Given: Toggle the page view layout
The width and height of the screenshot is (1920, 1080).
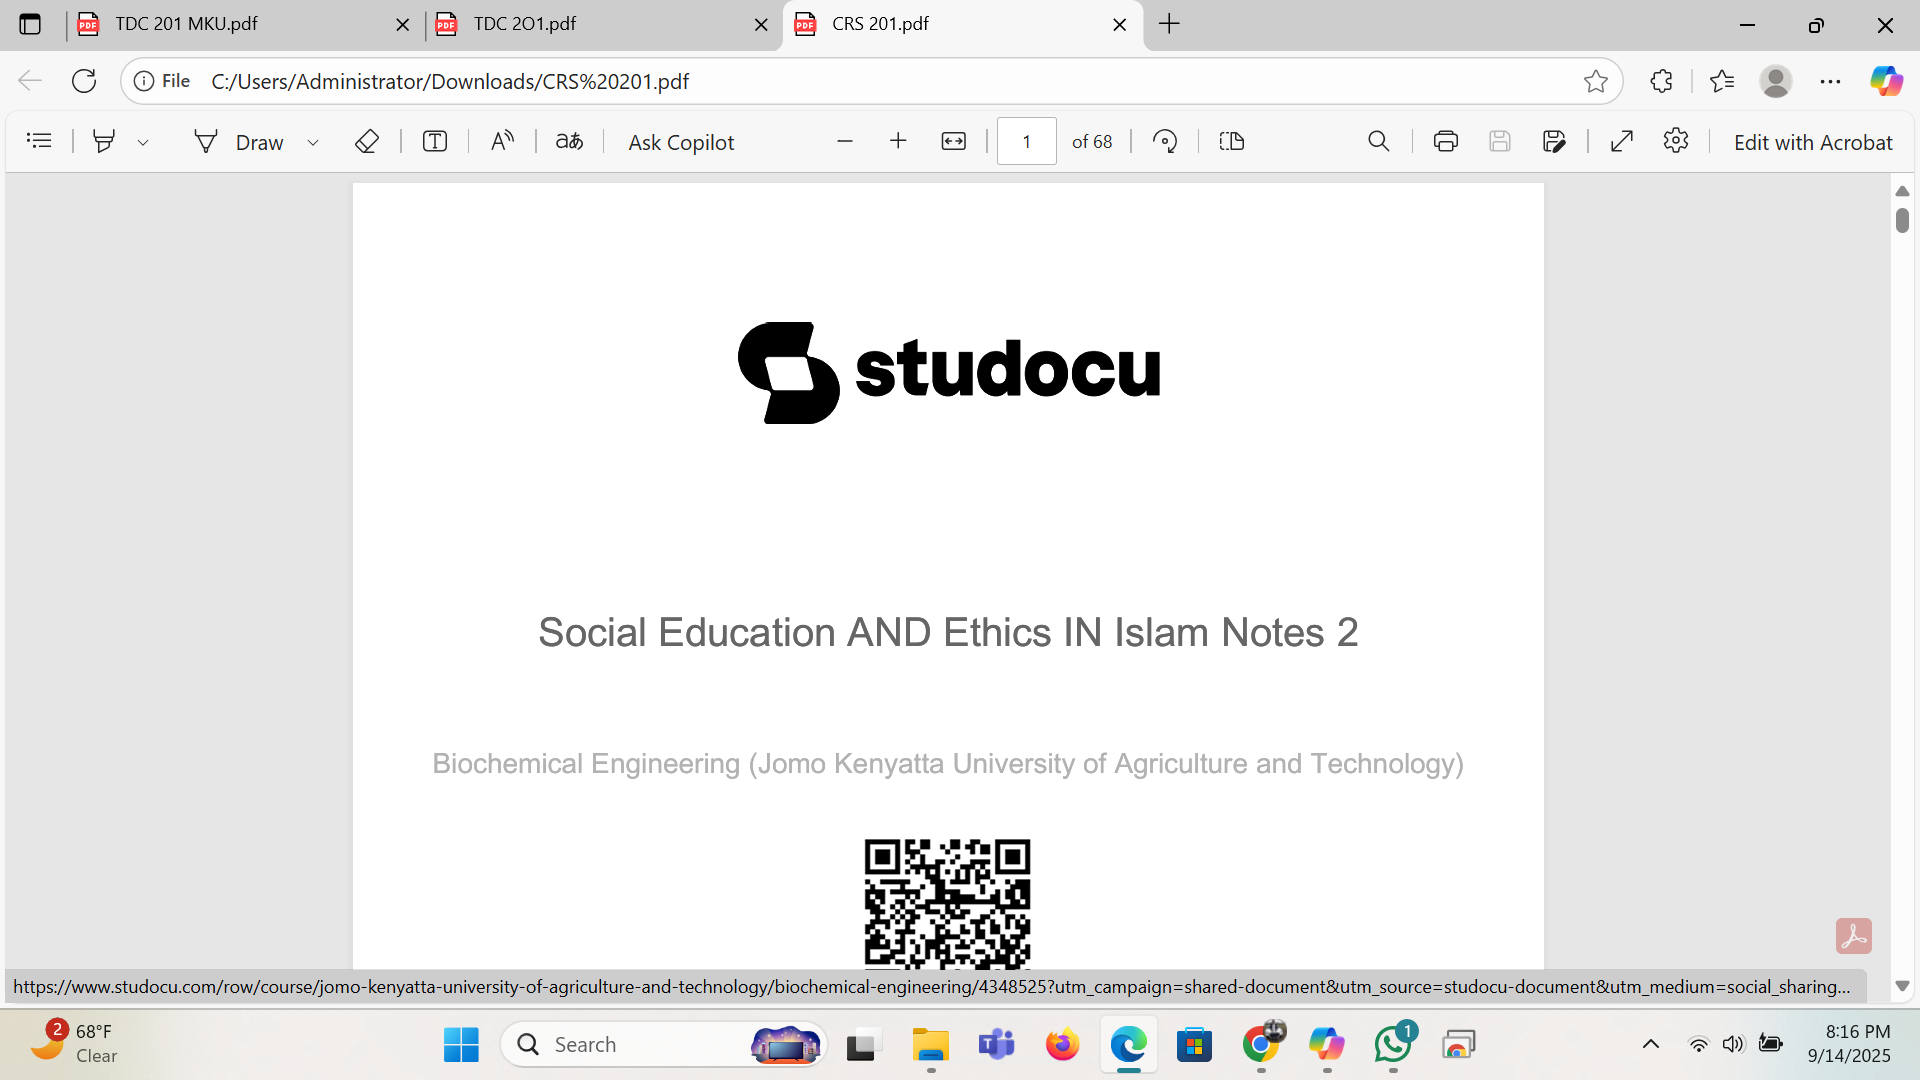Looking at the screenshot, I should point(1231,141).
